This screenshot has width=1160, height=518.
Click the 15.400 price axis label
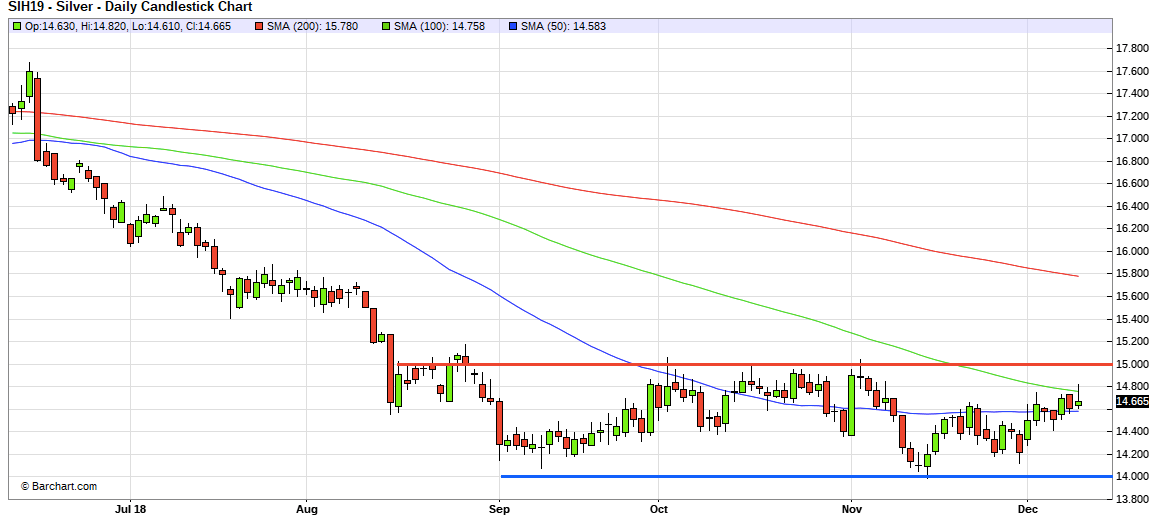pyautogui.click(x=1132, y=320)
